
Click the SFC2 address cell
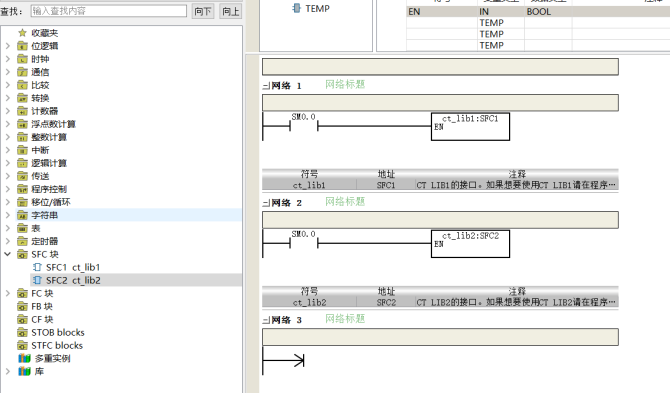(386, 302)
